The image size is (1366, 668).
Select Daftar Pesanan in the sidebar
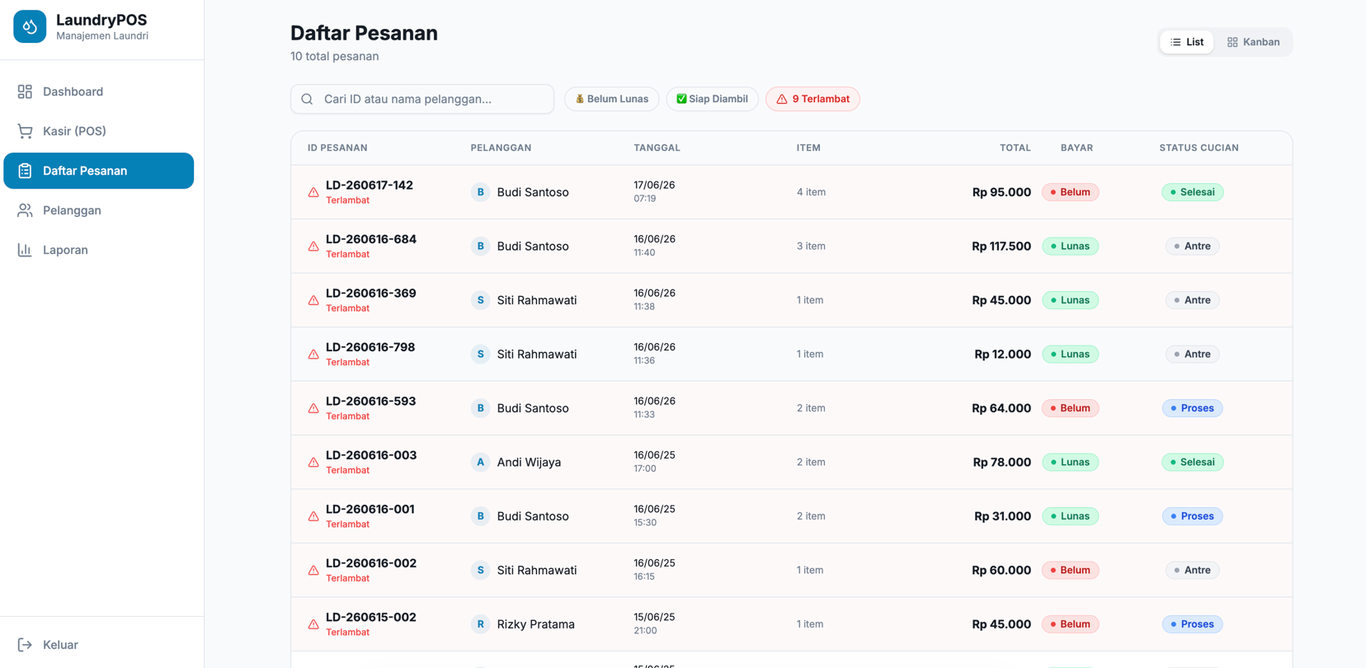click(x=98, y=171)
